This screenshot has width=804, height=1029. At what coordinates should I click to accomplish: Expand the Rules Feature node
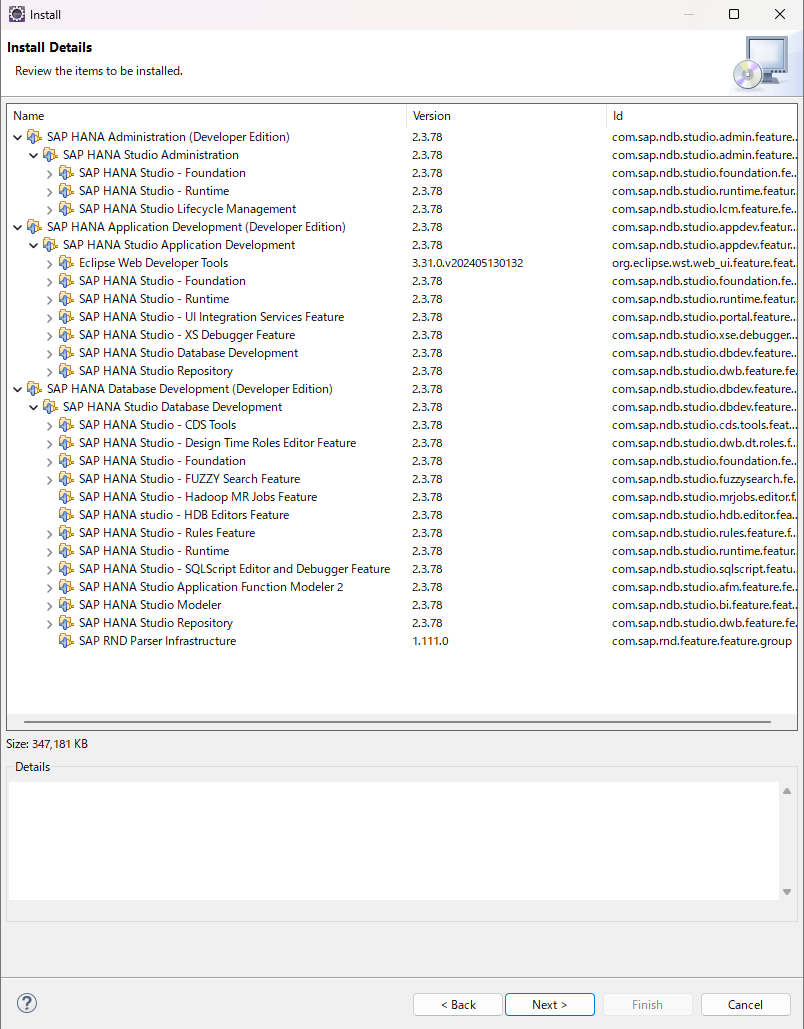(x=49, y=533)
